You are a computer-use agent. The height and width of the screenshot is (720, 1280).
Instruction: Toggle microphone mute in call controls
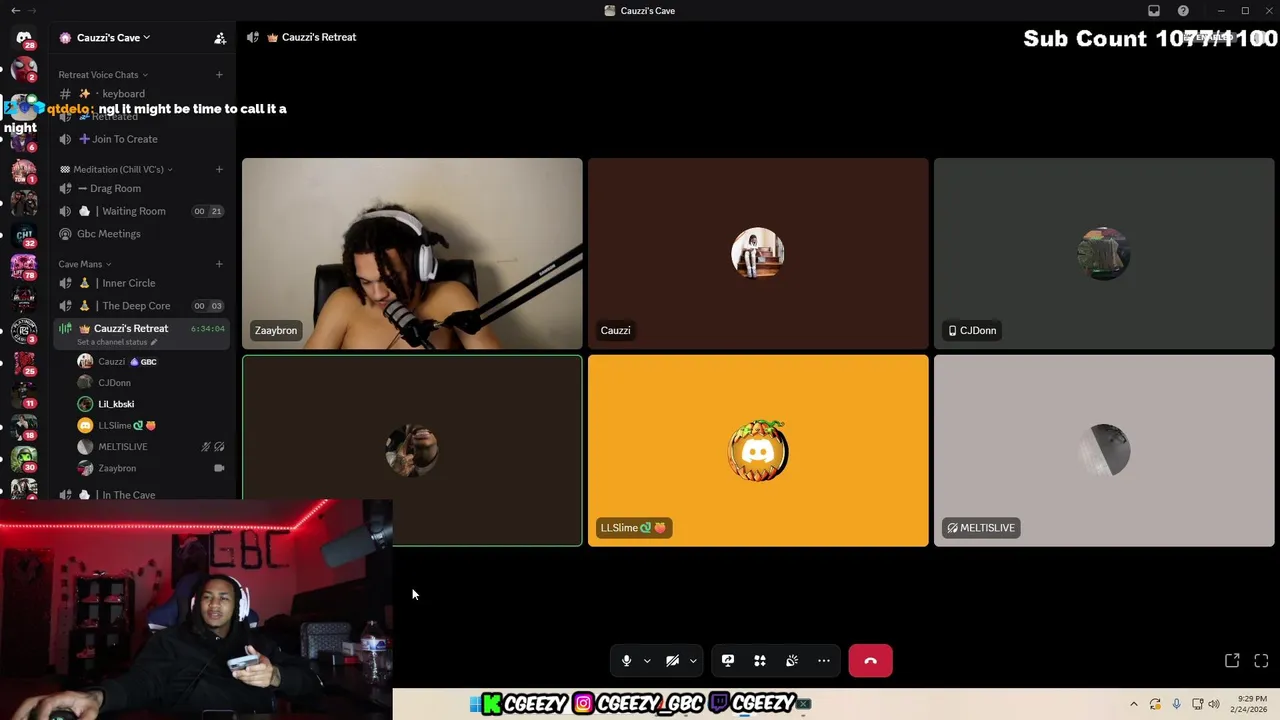click(626, 661)
